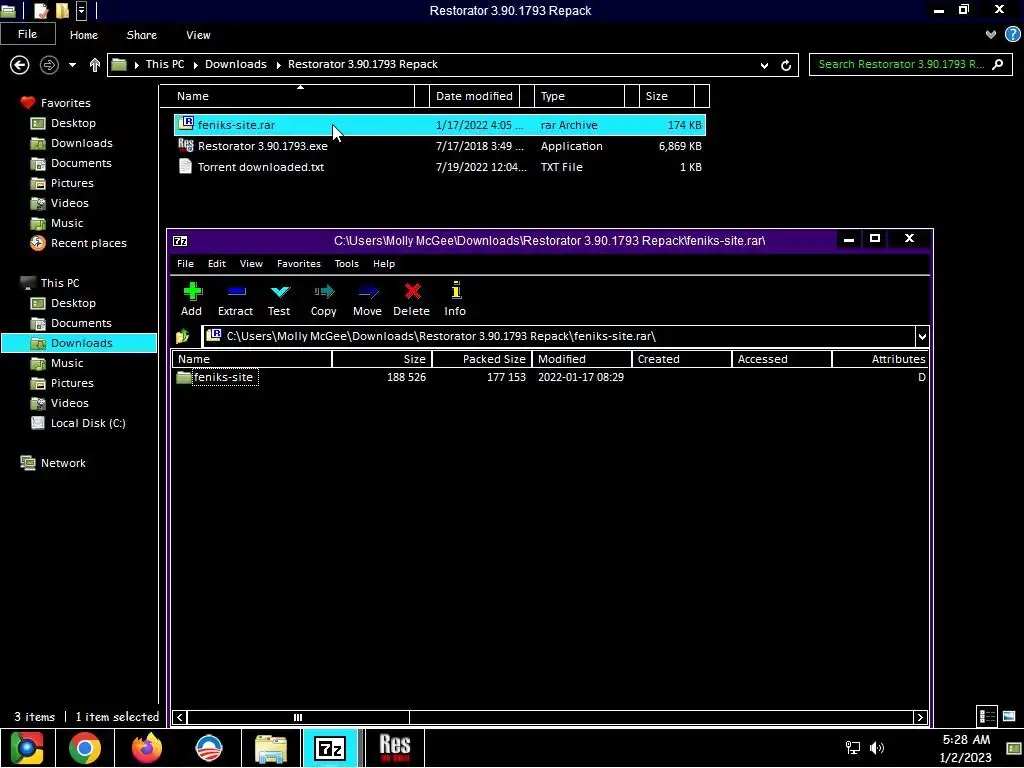The width and height of the screenshot is (1024, 768).
Task: Open 7-Zip File menu
Action: pos(185,264)
